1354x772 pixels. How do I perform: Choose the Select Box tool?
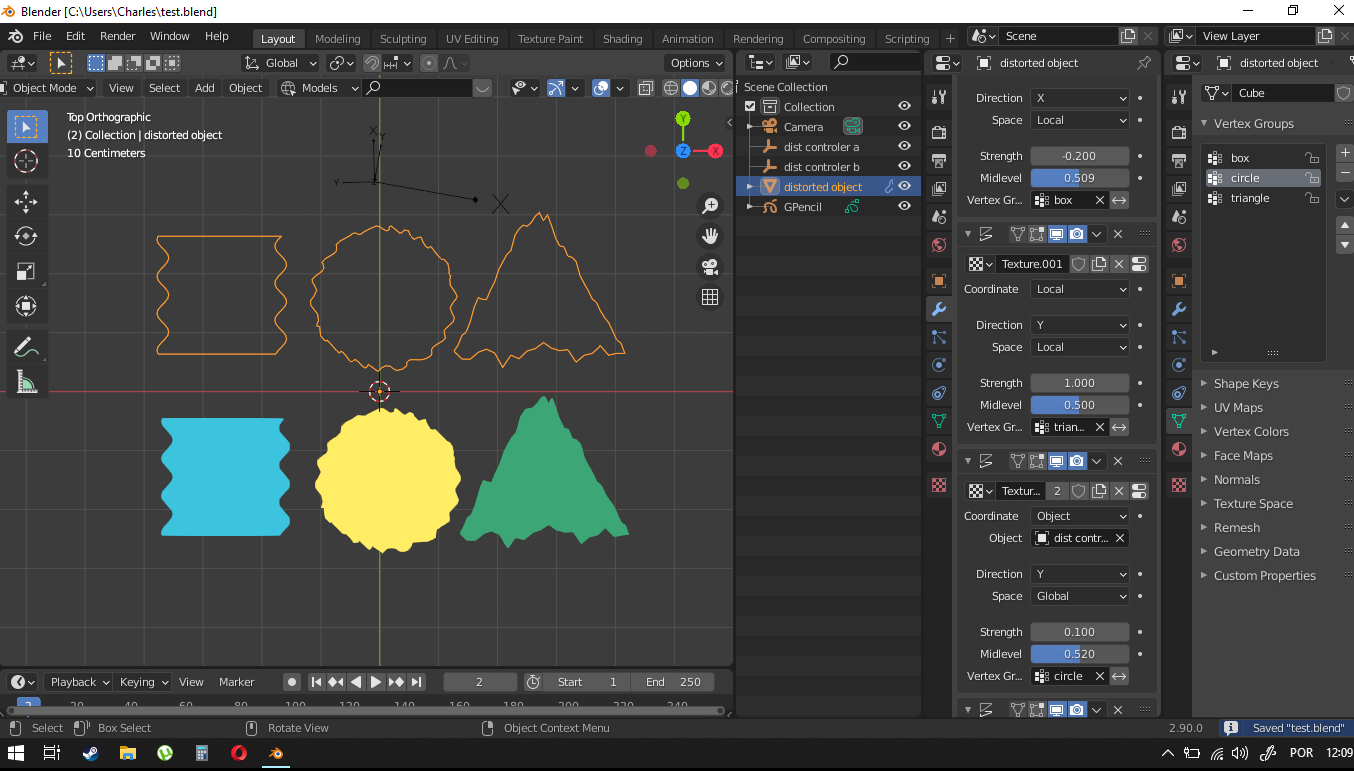(x=26, y=126)
